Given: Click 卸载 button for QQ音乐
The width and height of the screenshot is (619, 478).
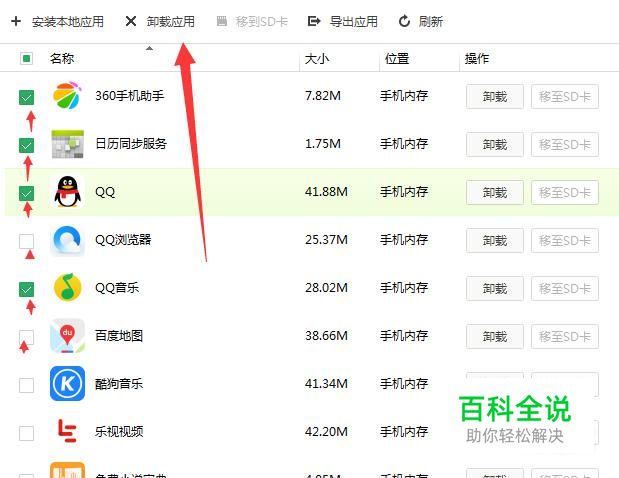Looking at the screenshot, I should tap(495, 289).
